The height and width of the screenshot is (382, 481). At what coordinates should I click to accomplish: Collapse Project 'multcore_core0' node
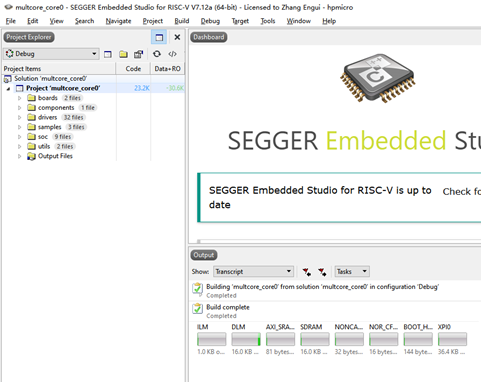[x=8, y=88]
